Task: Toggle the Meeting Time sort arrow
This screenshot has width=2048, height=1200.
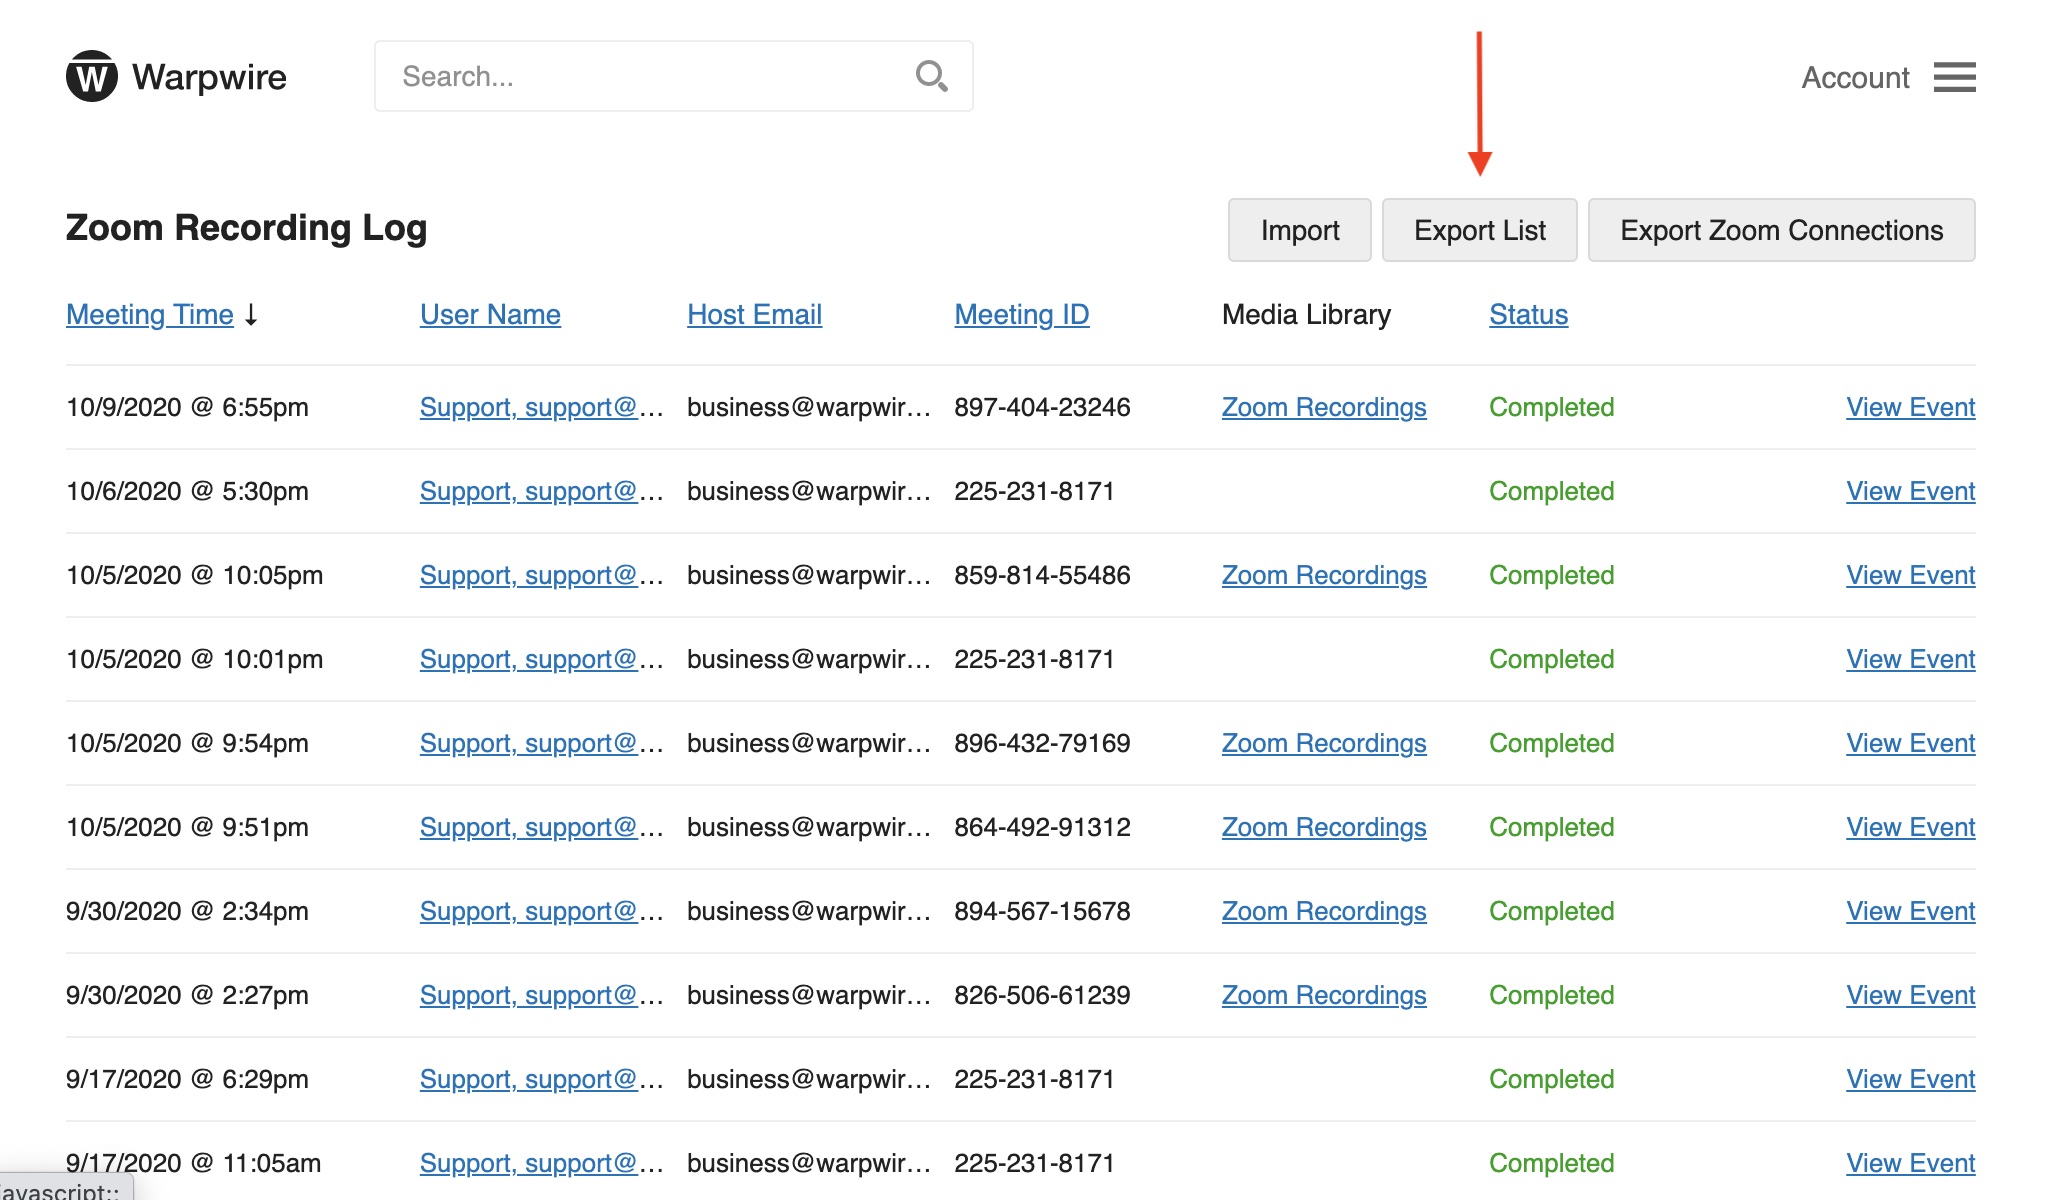Action: (x=251, y=314)
